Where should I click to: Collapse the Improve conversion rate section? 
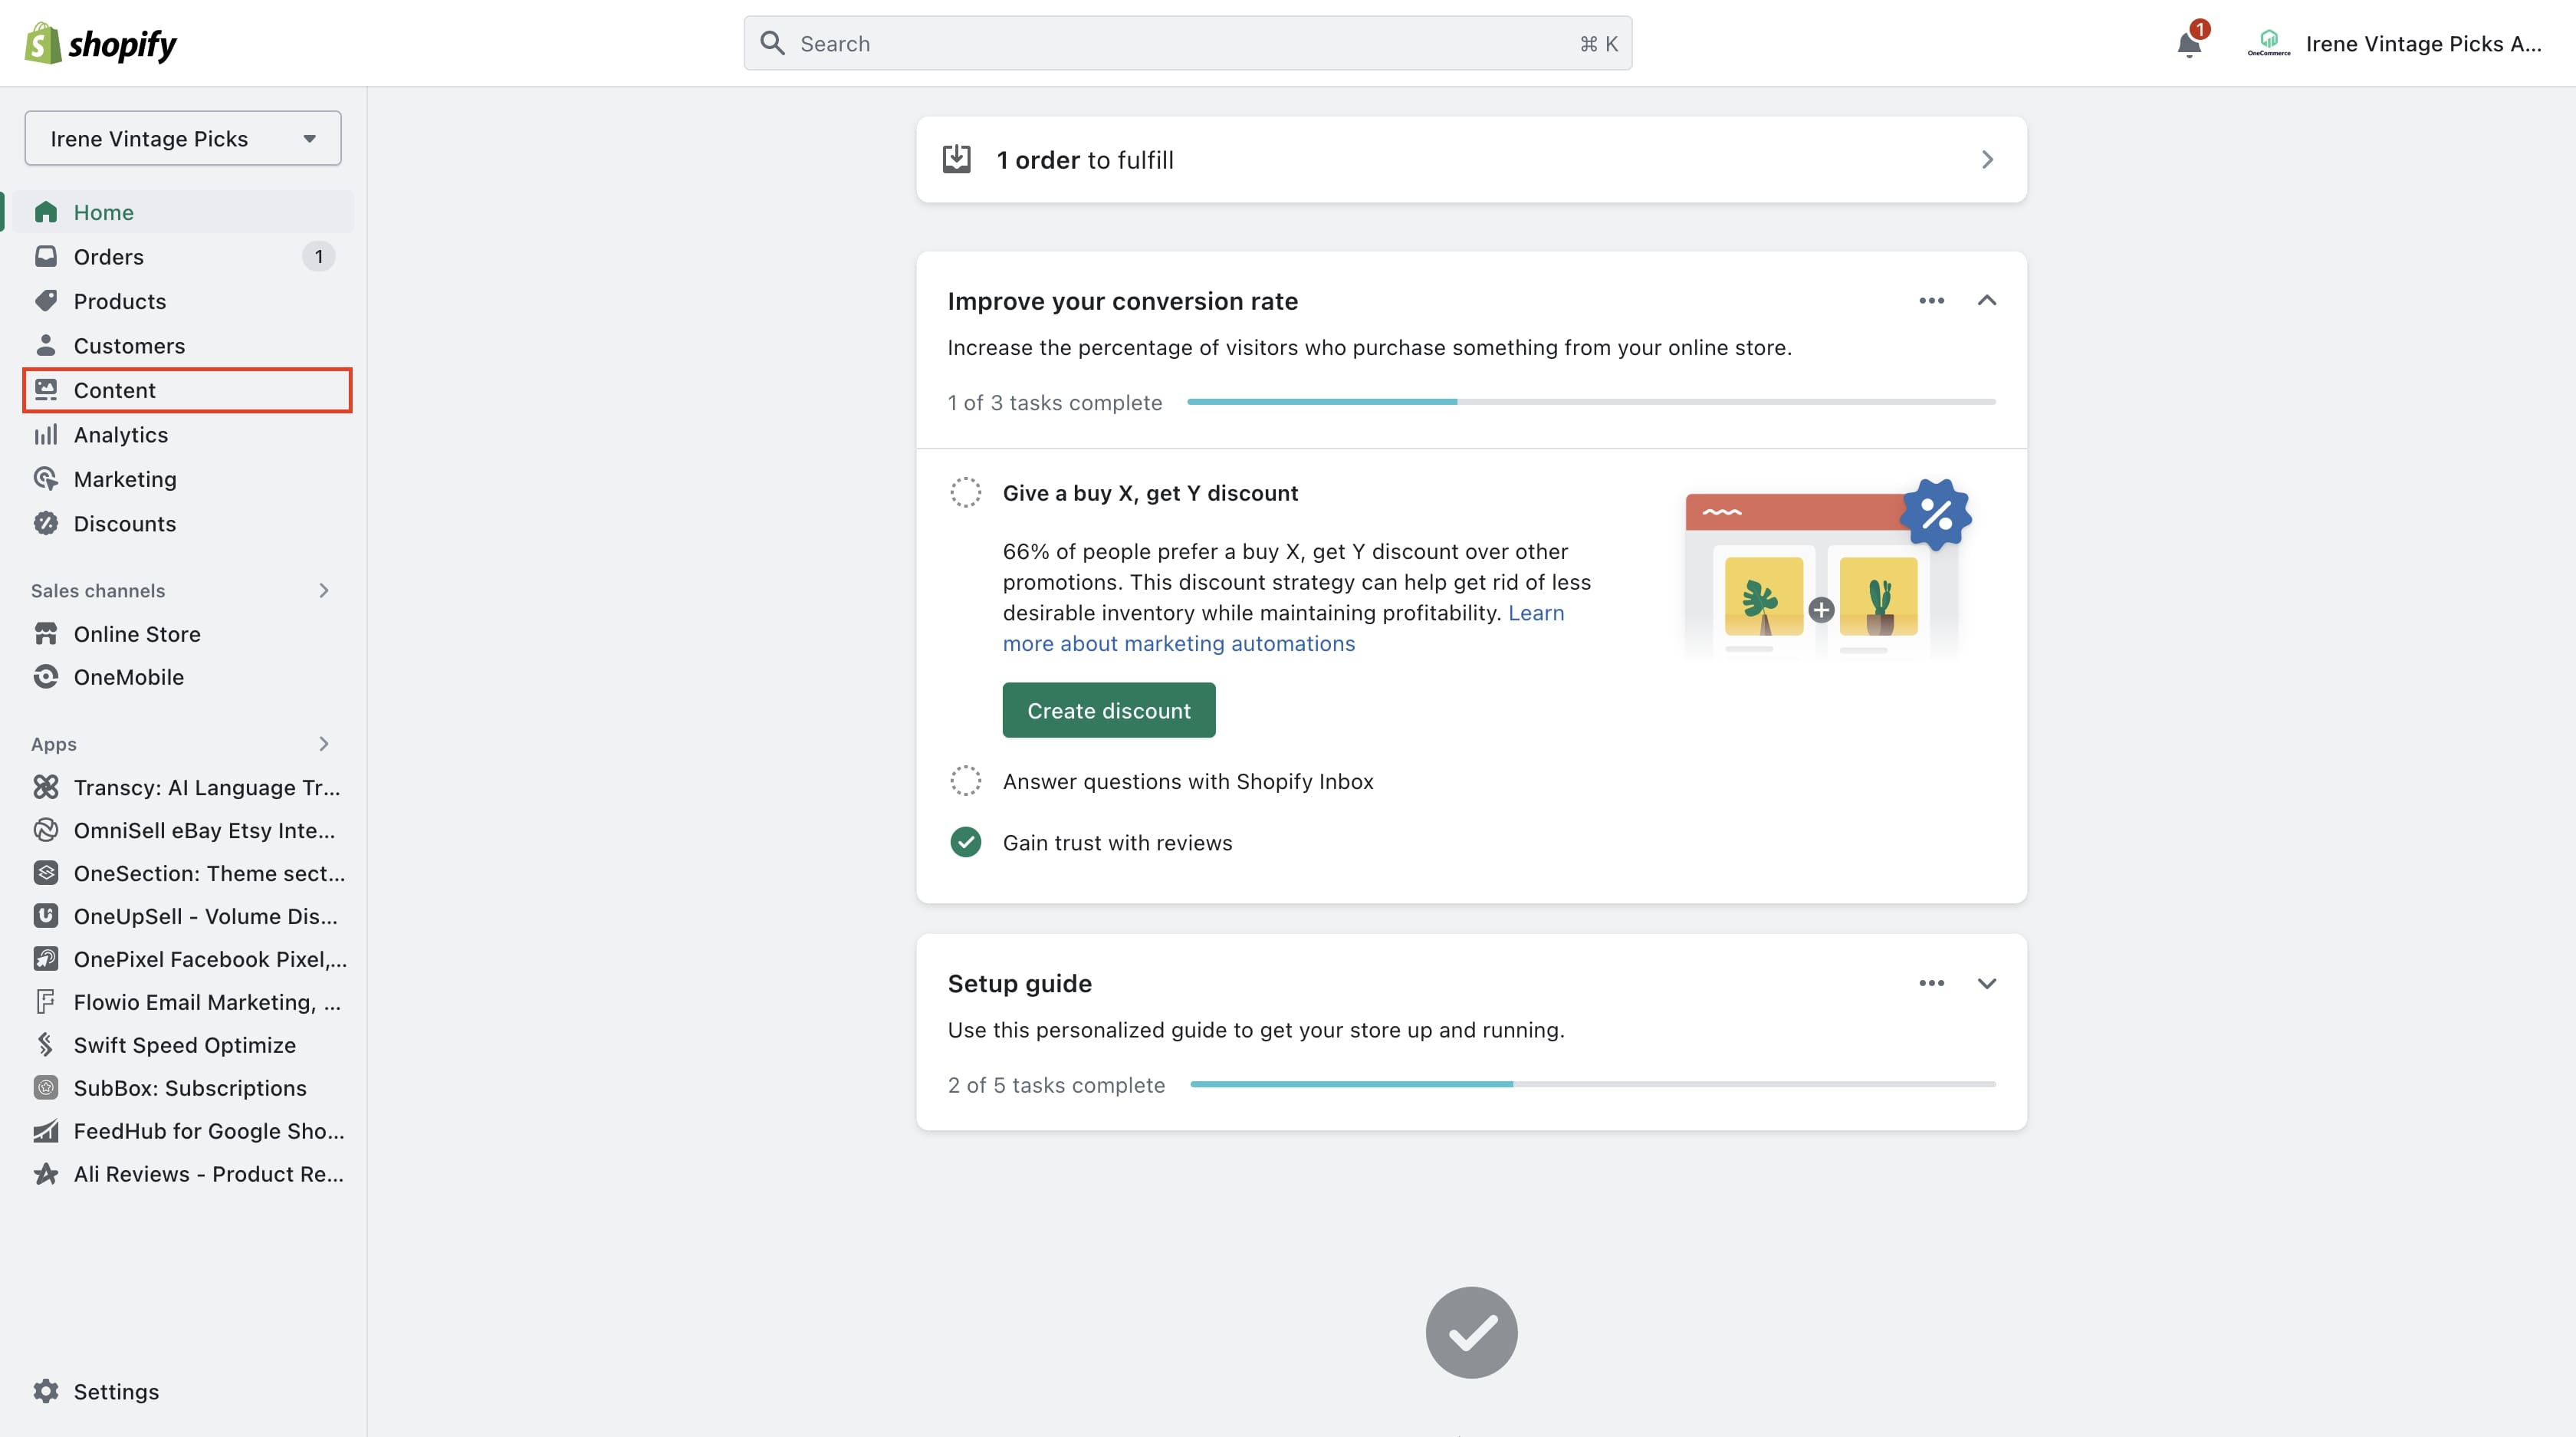point(1985,301)
